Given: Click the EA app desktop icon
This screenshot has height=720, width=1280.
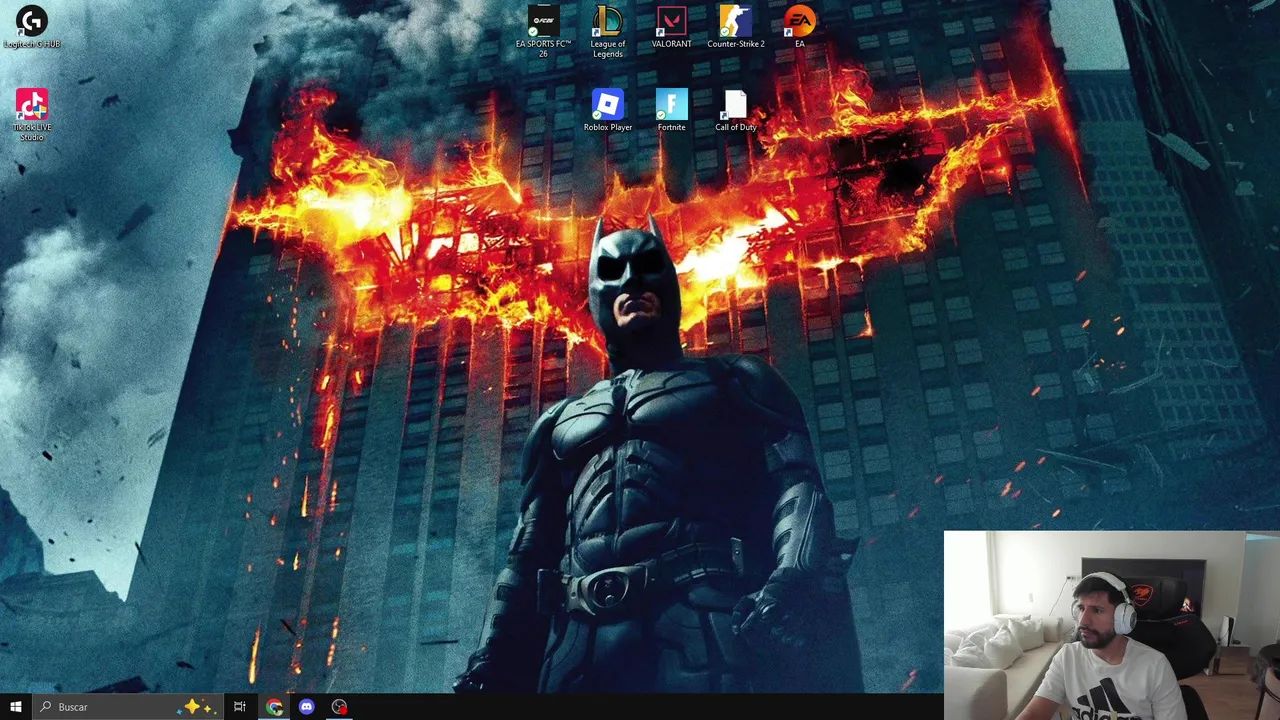Looking at the screenshot, I should [799, 27].
